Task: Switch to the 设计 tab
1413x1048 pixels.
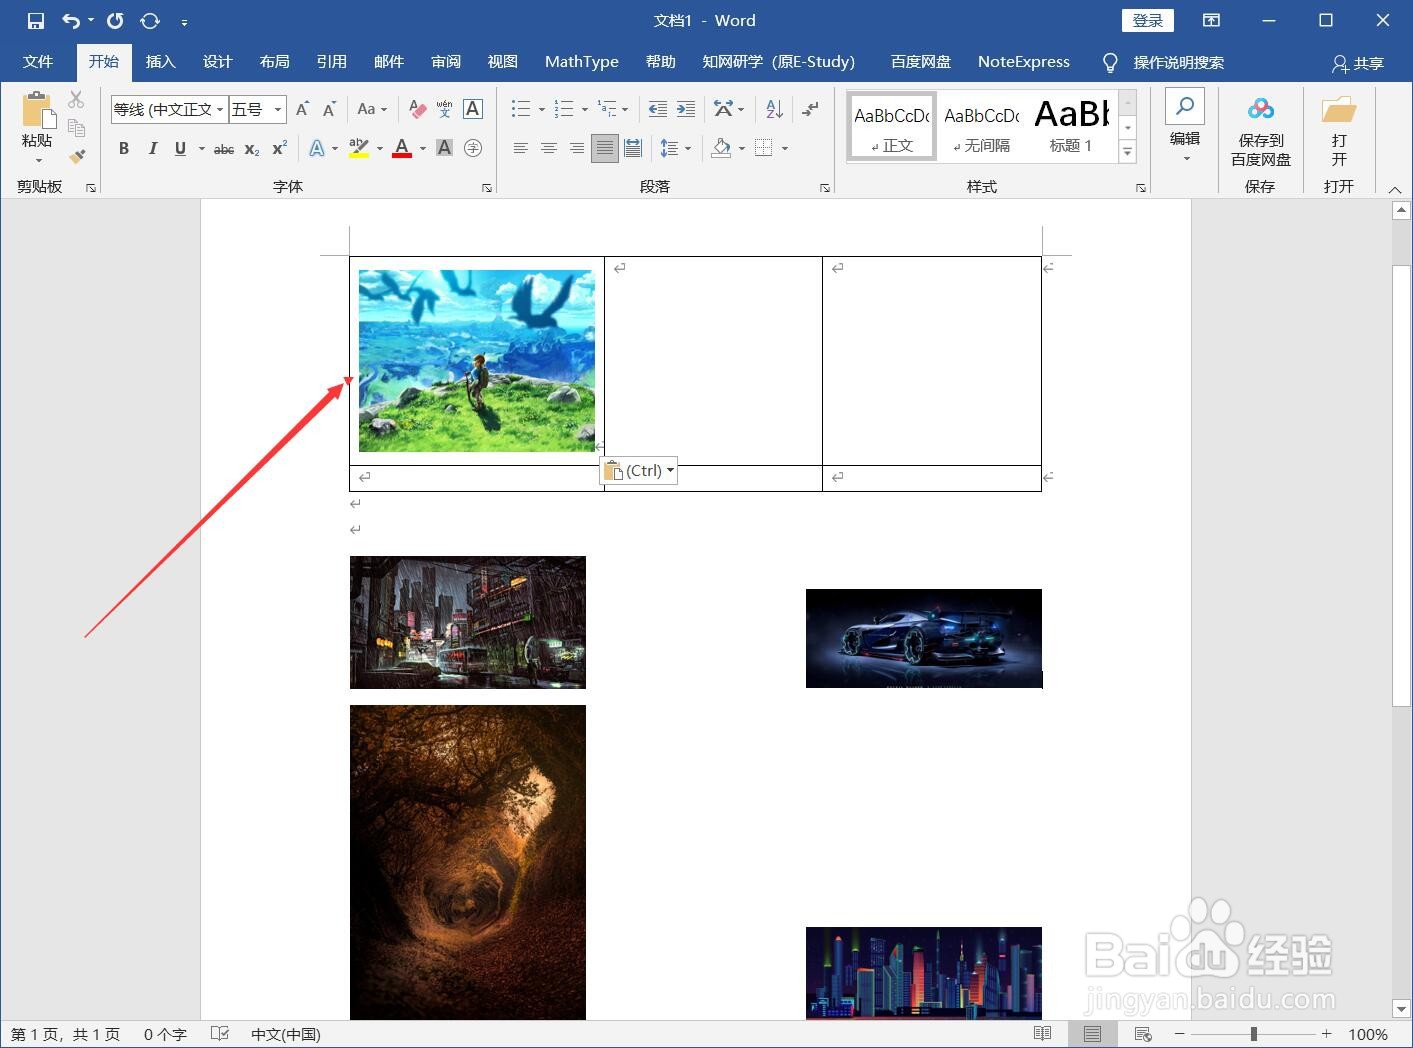Action: (x=217, y=62)
